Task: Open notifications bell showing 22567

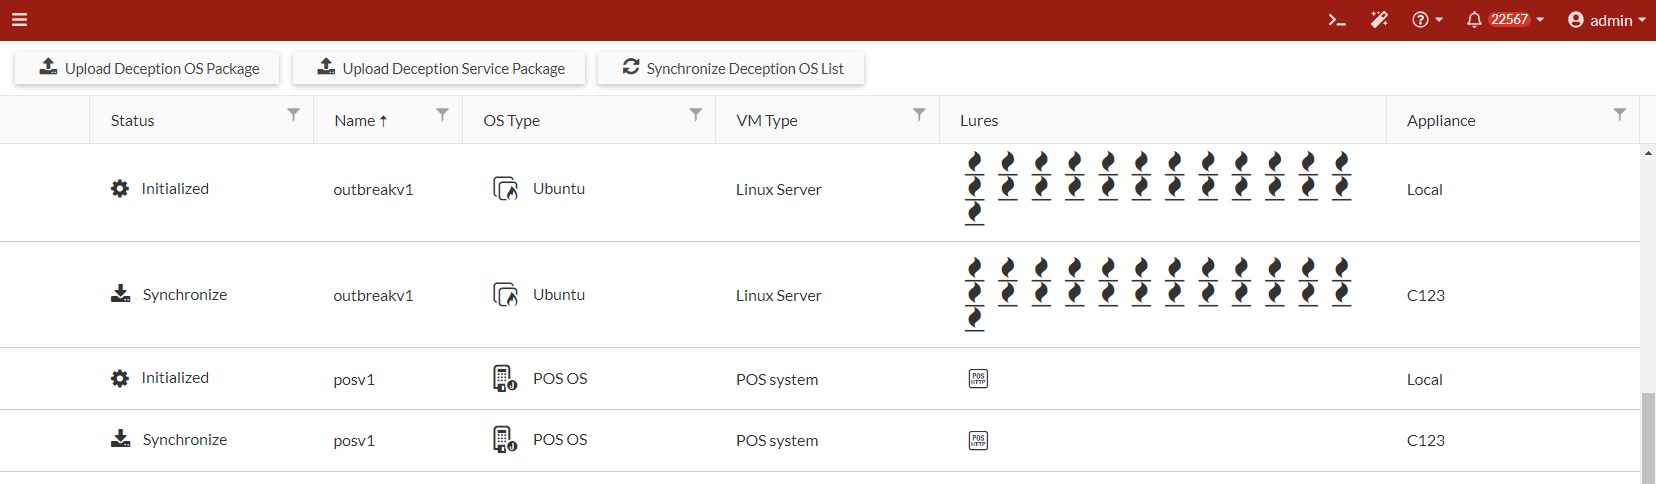Action: (1504, 20)
